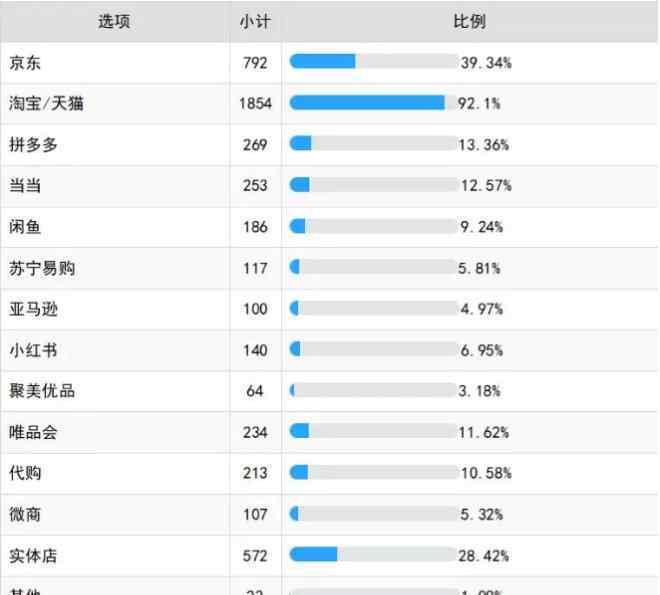Select the 代购 option label

pos(25,473)
